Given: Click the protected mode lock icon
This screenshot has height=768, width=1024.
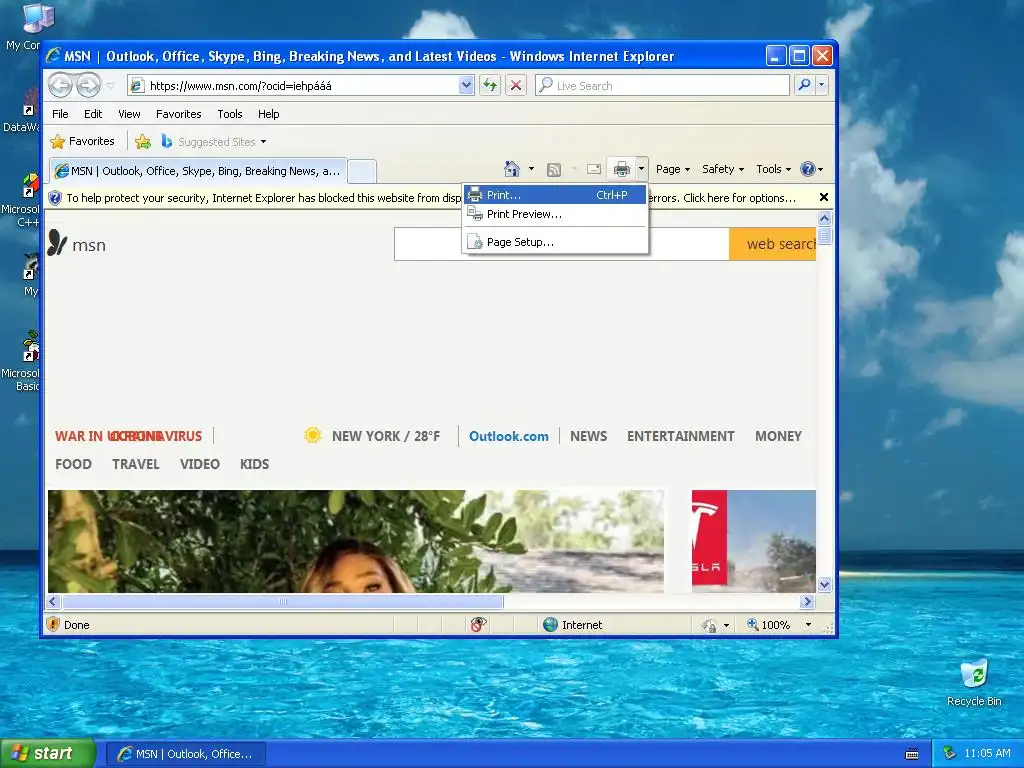Looking at the screenshot, I should [x=709, y=625].
